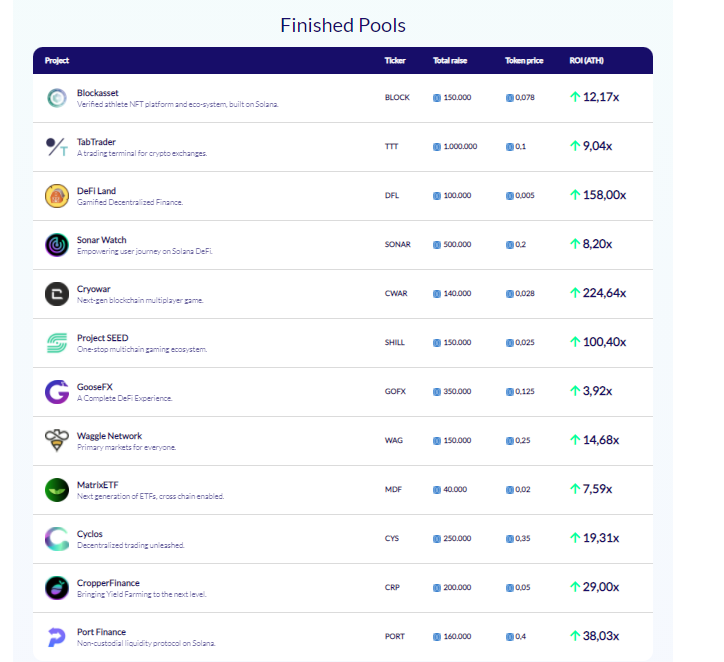This screenshot has width=724, height=662.
Task: Click the Ticker column header
Action: click(x=395, y=60)
